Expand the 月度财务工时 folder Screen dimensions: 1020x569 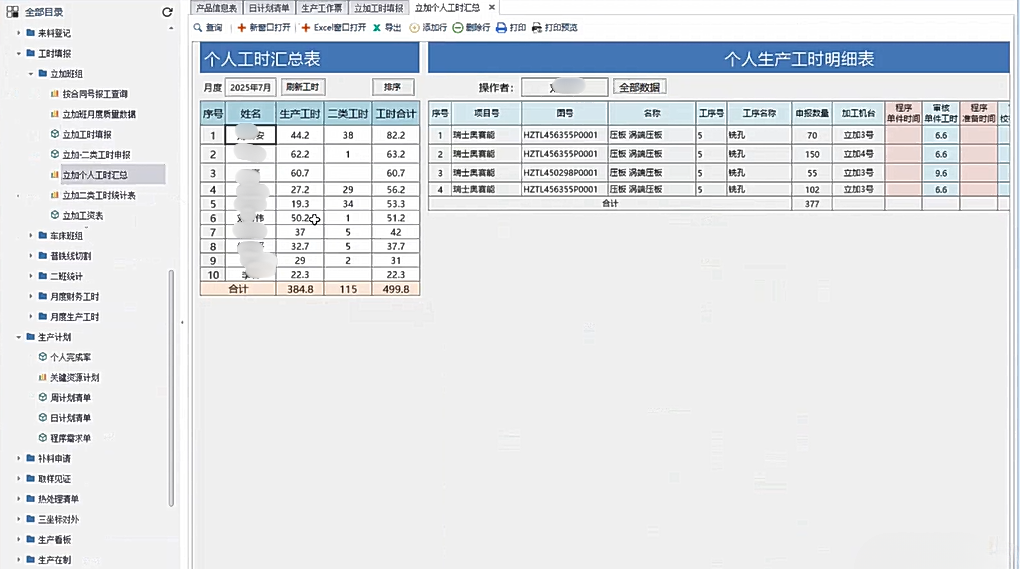[x=31, y=297]
